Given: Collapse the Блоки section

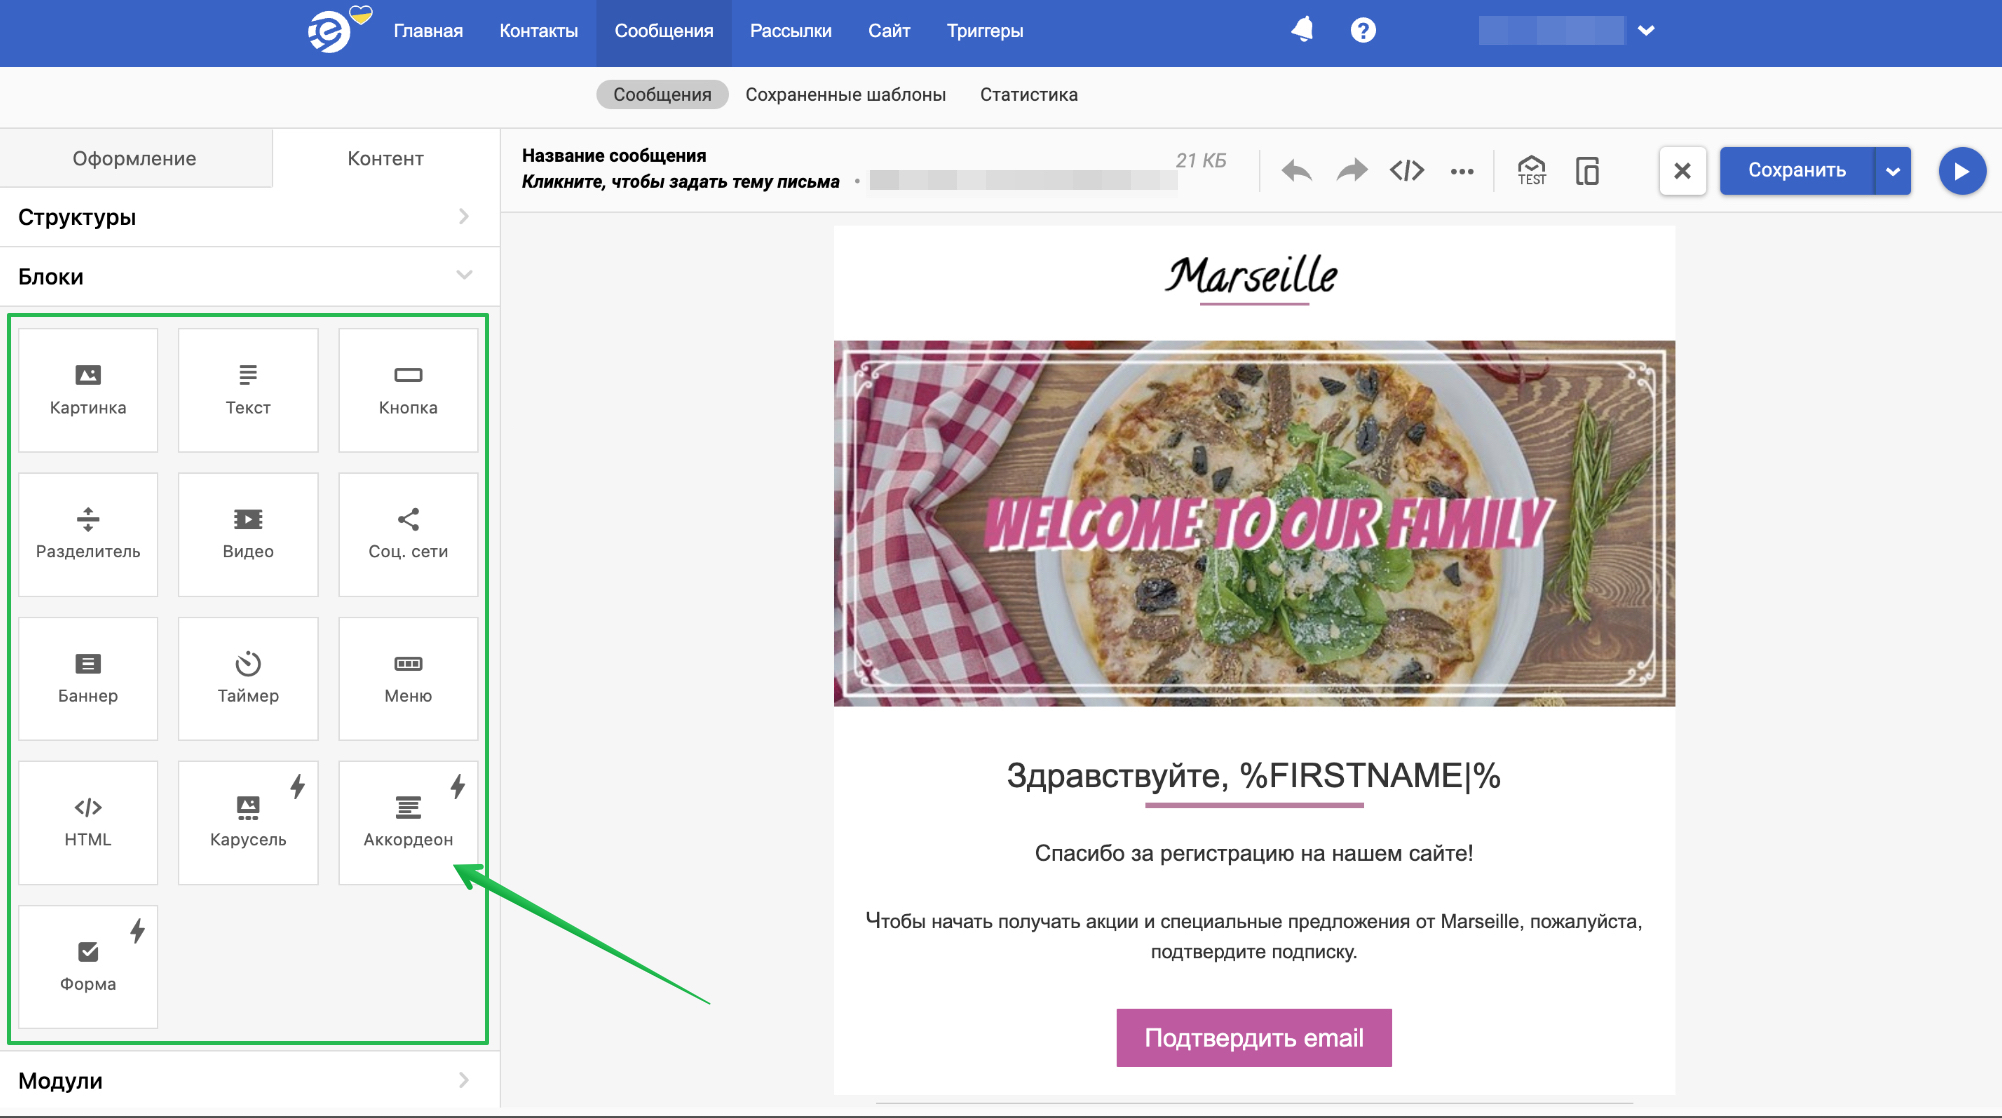Looking at the screenshot, I should [x=250, y=277].
